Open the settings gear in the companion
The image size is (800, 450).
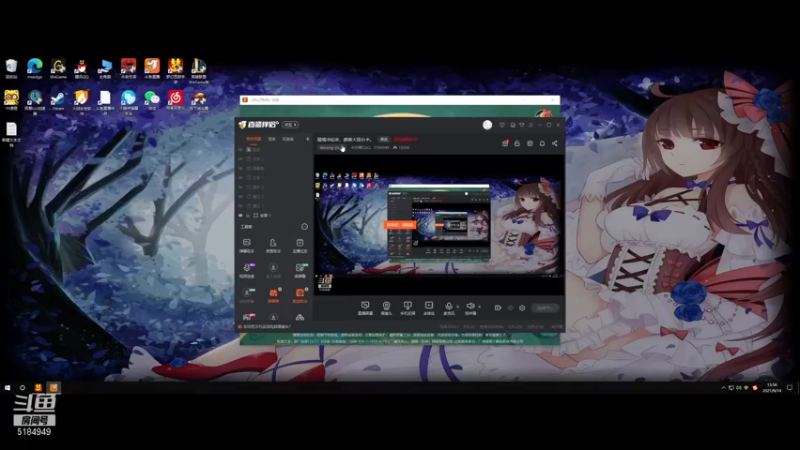tap(522, 308)
